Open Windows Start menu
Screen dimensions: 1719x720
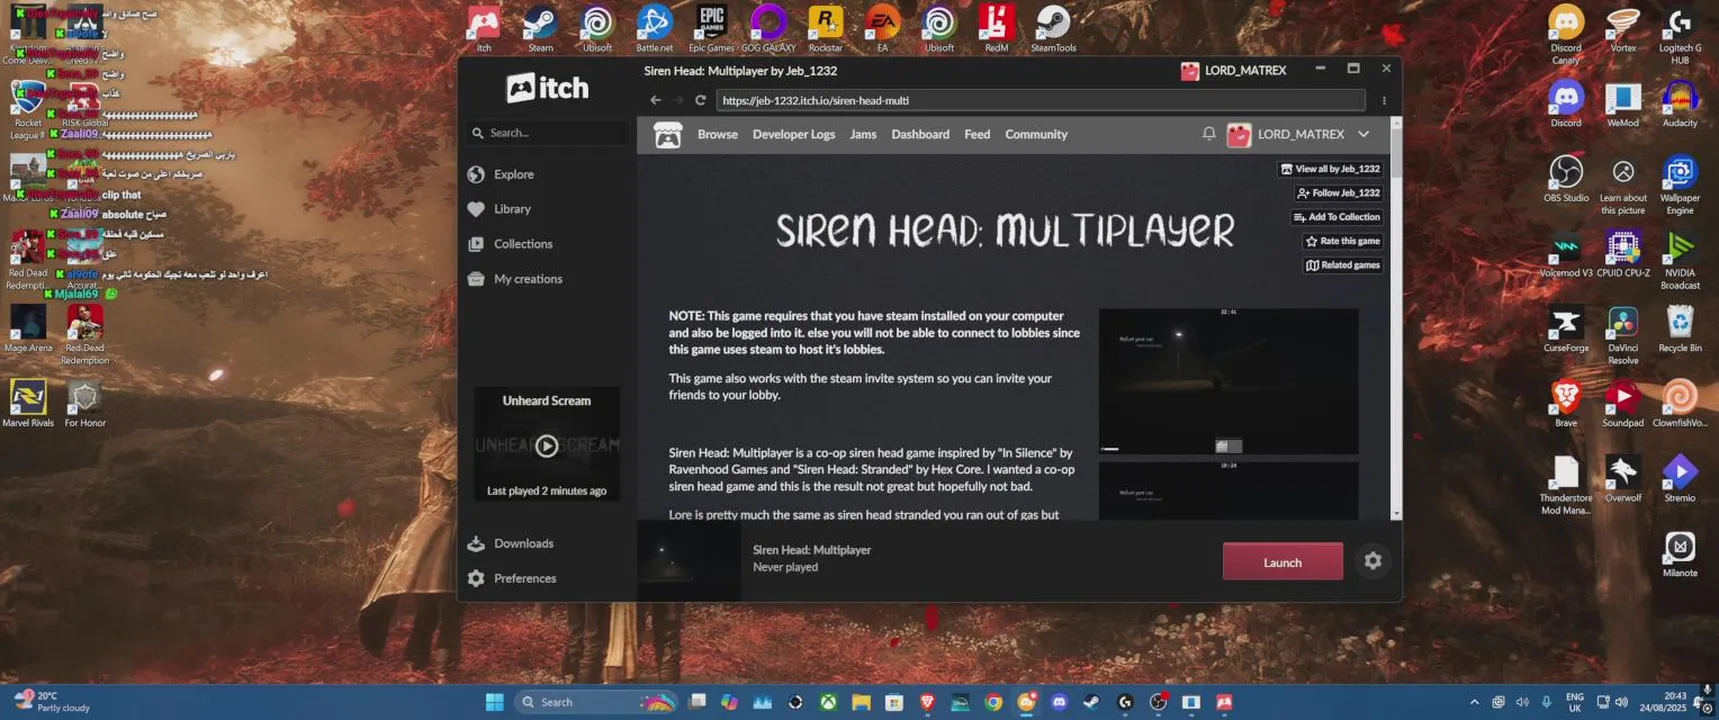click(x=494, y=702)
